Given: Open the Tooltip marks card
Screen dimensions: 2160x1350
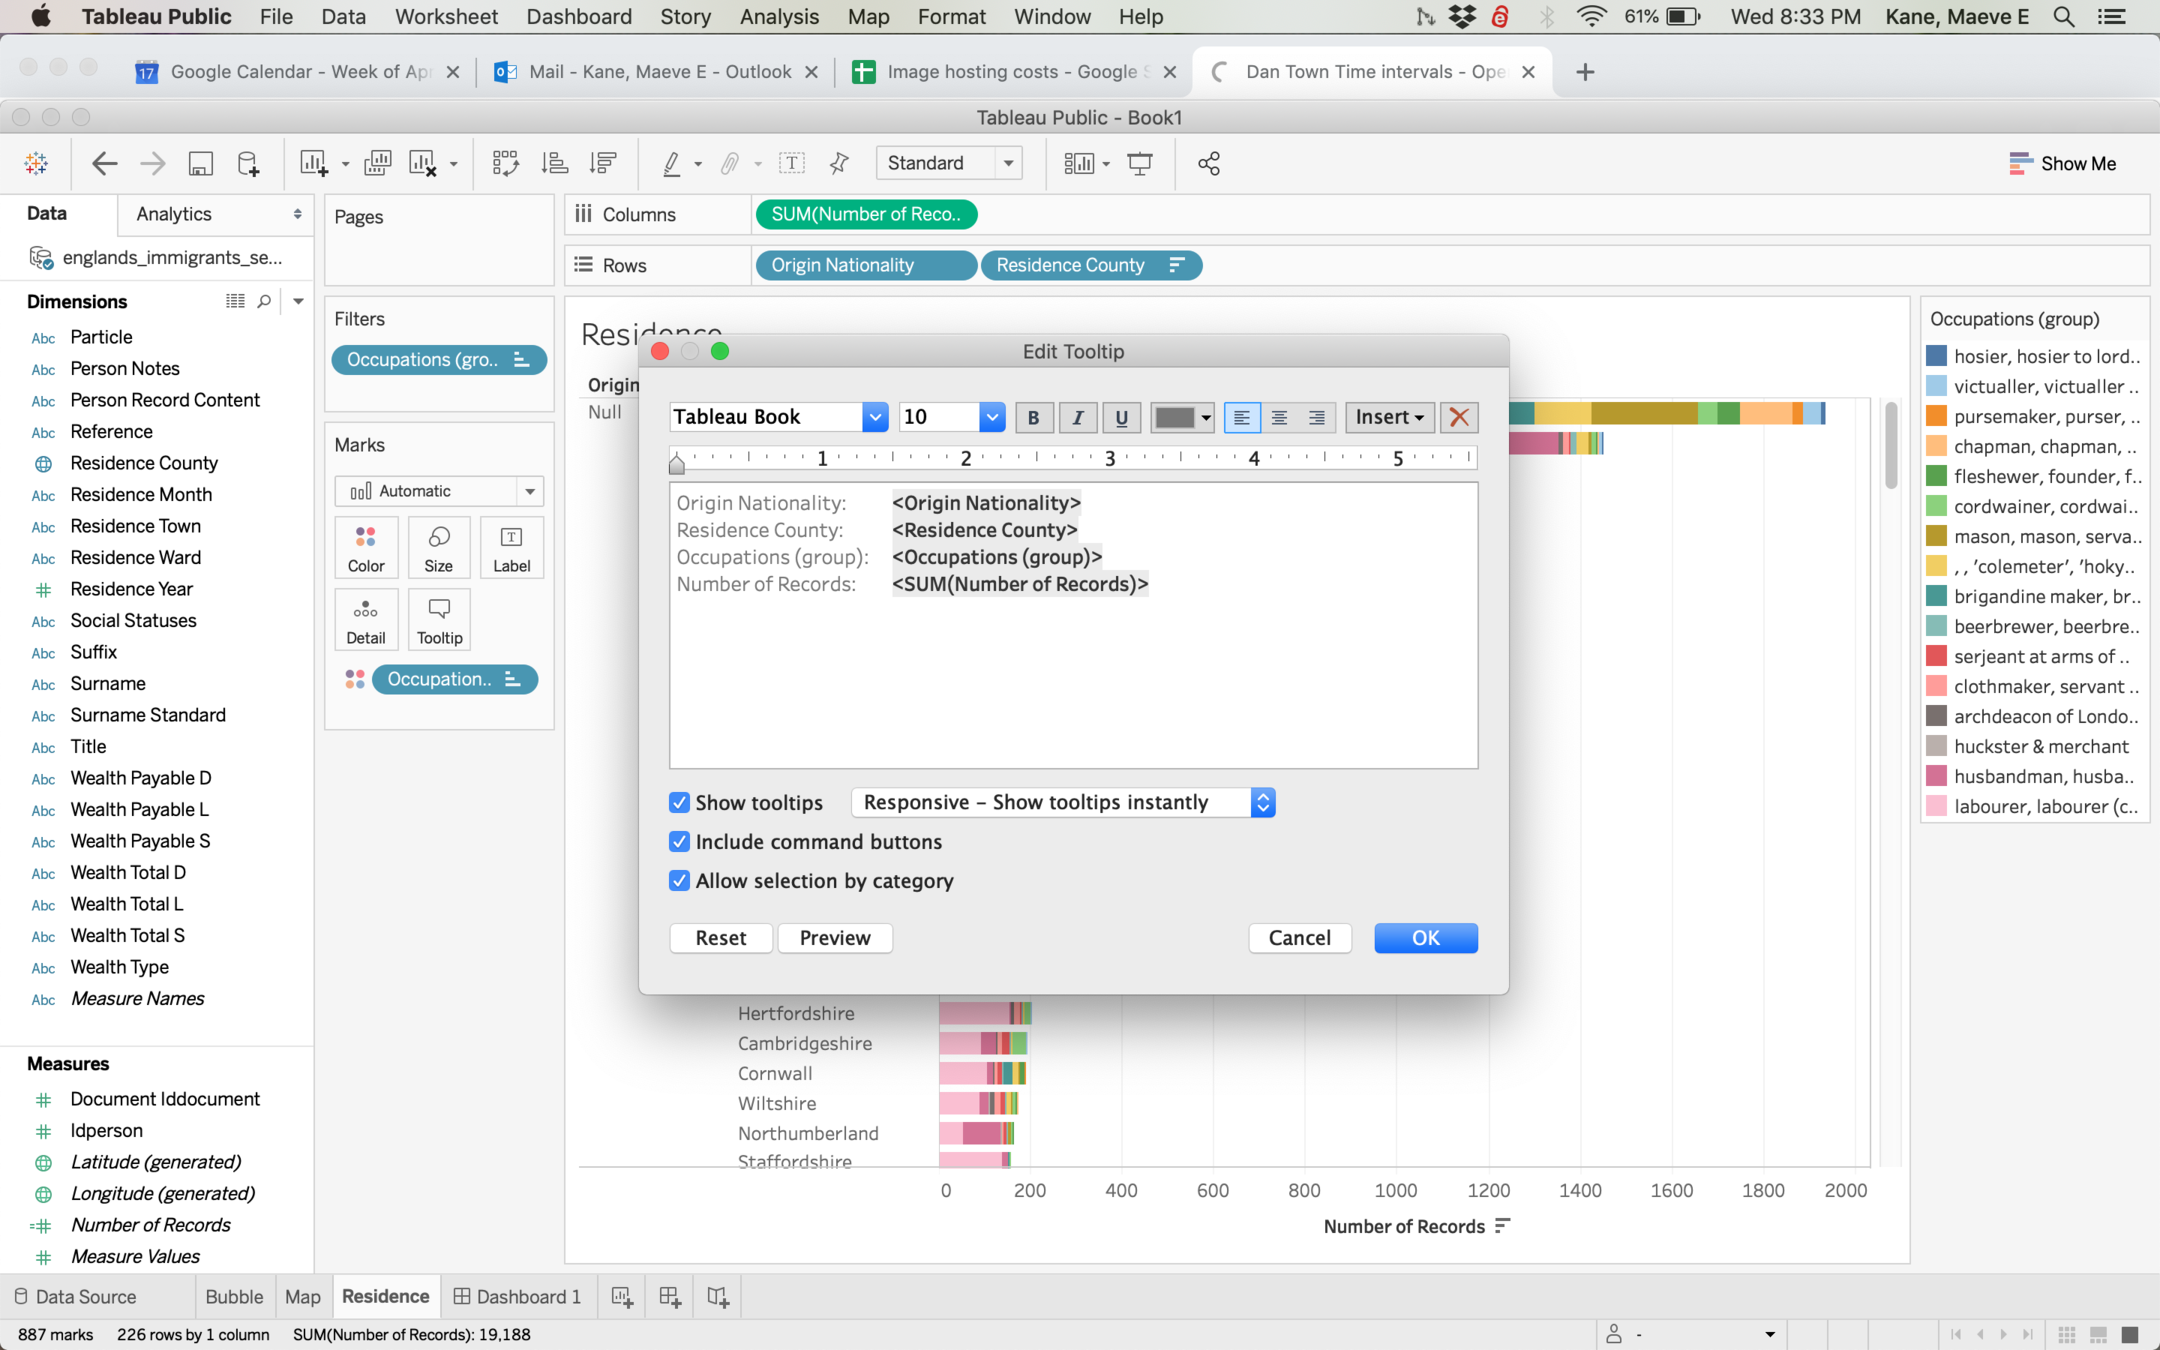Looking at the screenshot, I should tap(439, 619).
